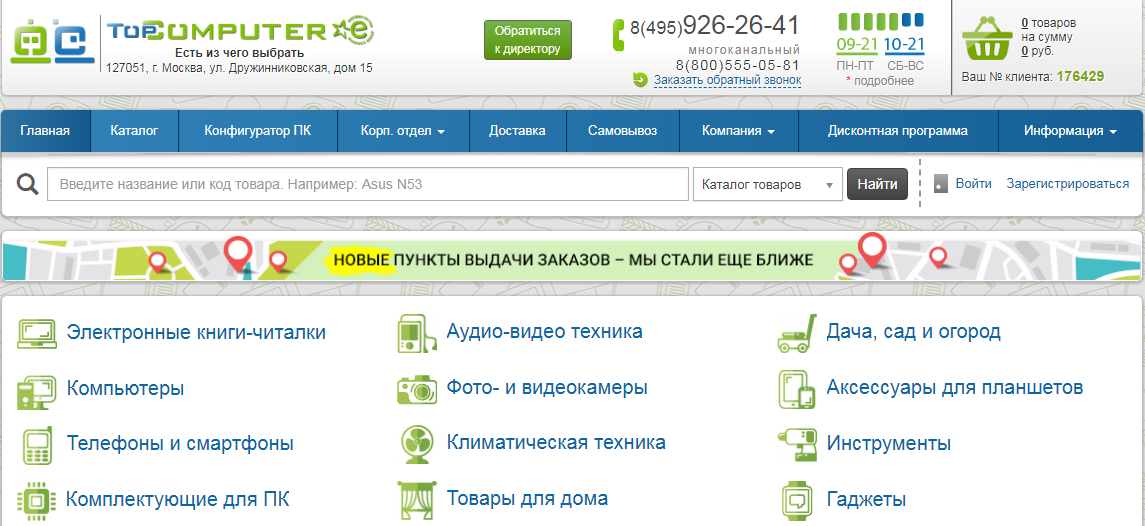The height and width of the screenshot is (526, 1145).
Task: Click the fan icon for climate equipment
Action: click(416, 443)
